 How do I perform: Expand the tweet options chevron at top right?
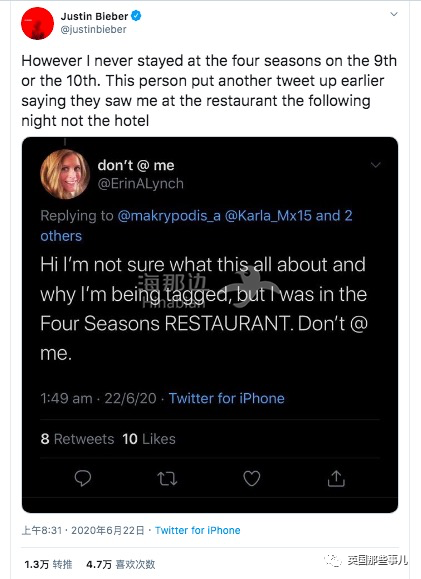[394, 14]
